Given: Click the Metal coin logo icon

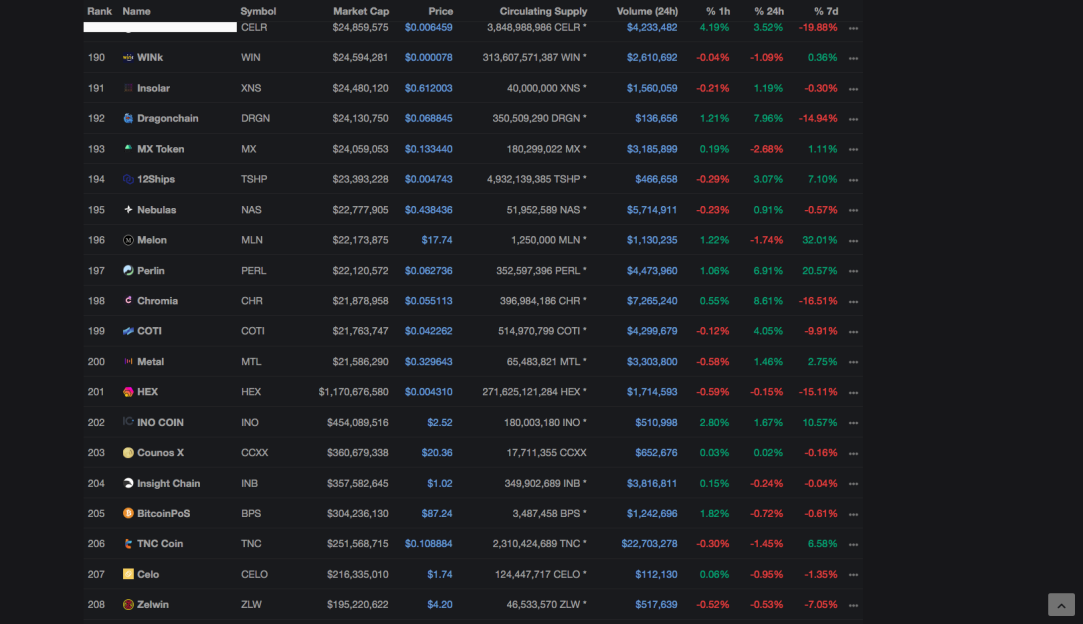Looking at the screenshot, I should 128,361.
